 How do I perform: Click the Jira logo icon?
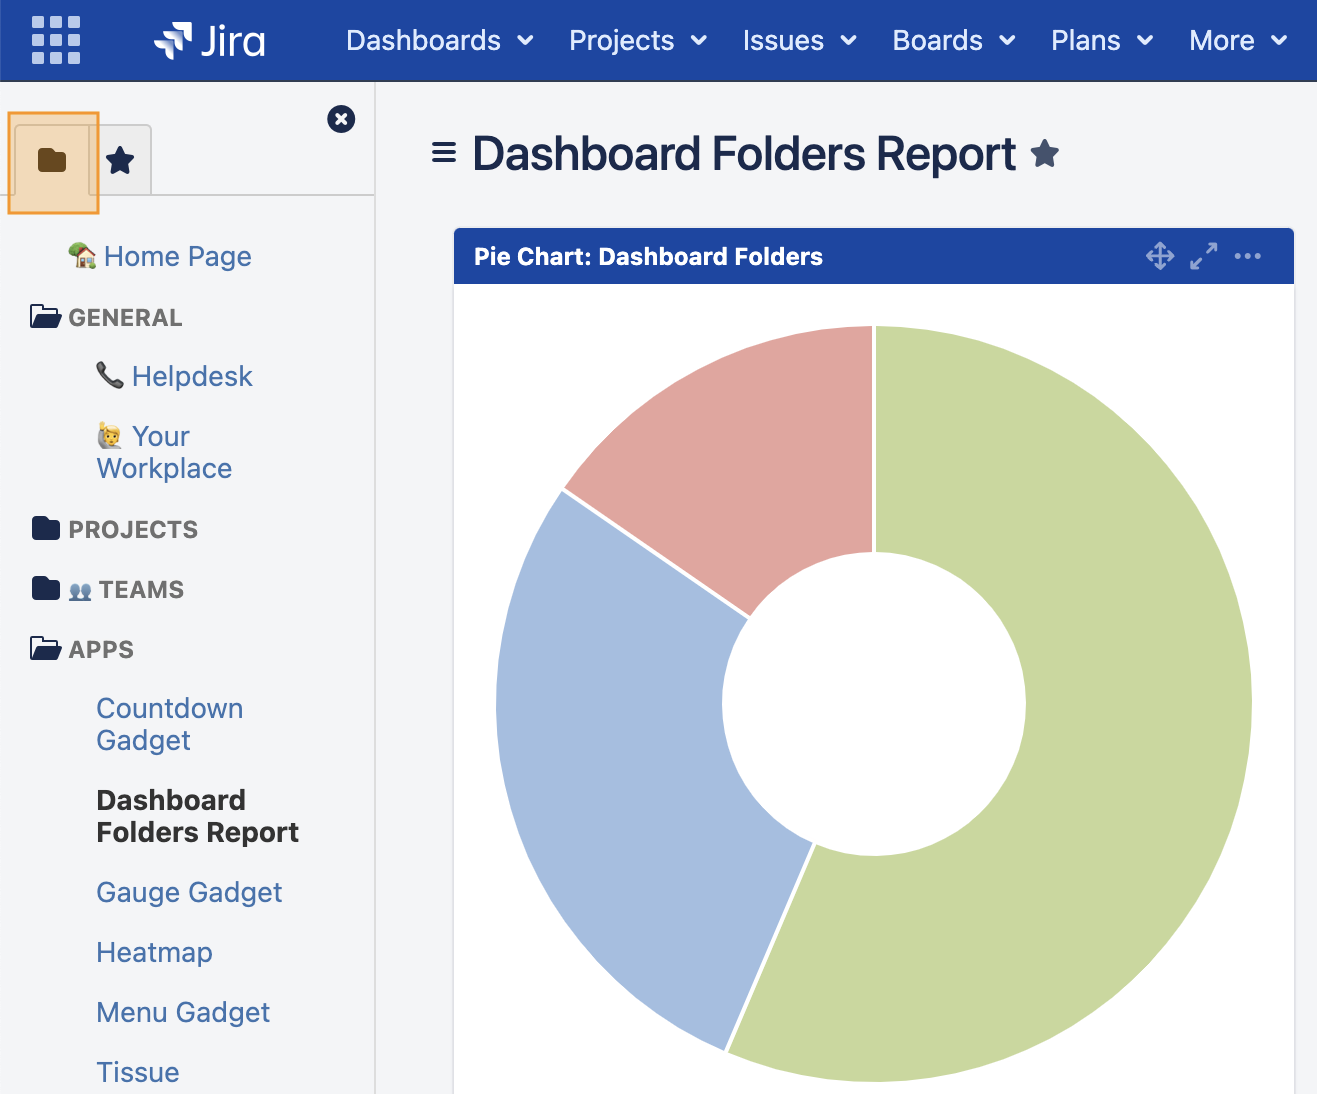pos(176,40)
